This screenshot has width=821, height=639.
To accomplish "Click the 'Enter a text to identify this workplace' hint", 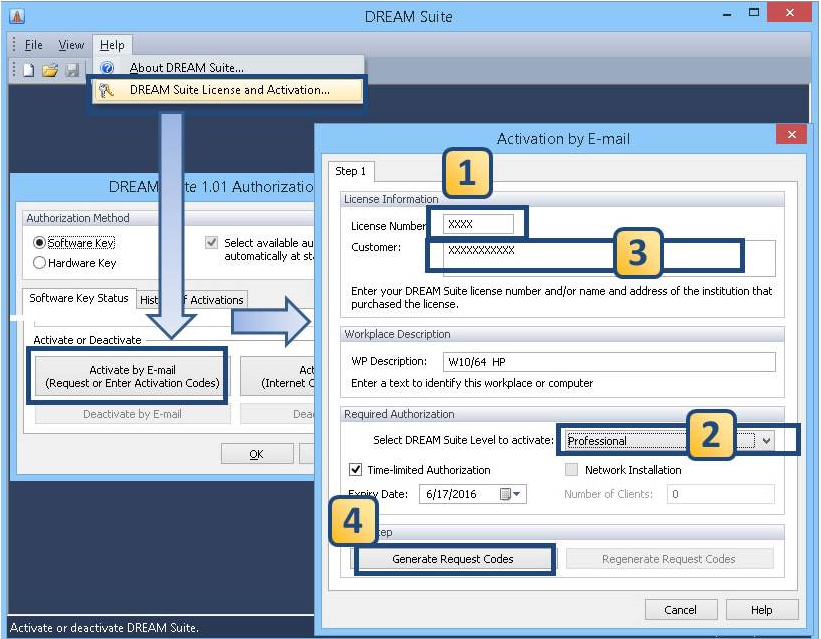I will [x=472, y=383].
